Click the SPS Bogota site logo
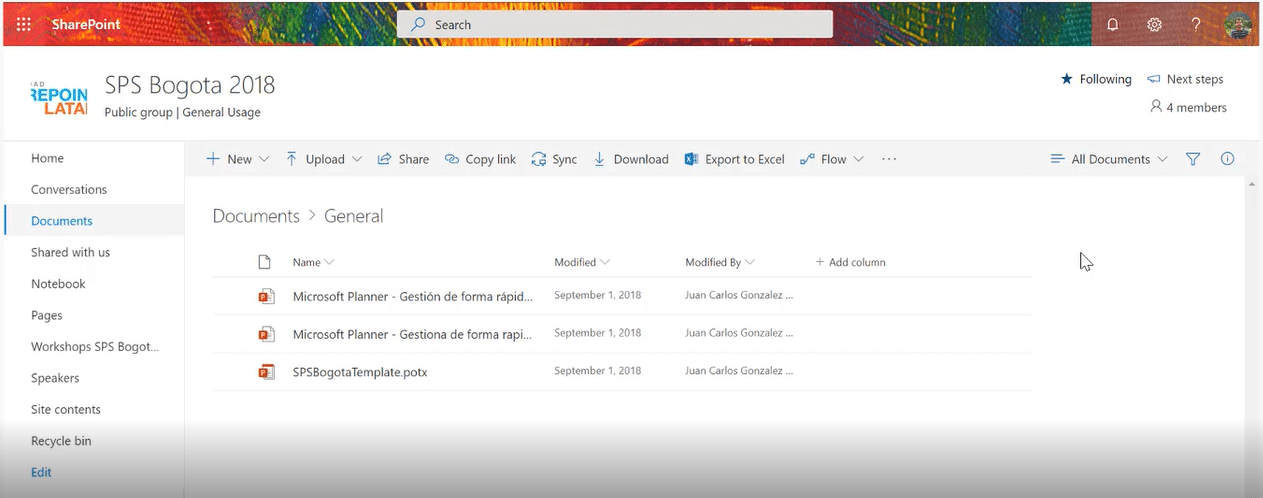1263x498 pixels. pyautogui.click(x=59, y=97)
